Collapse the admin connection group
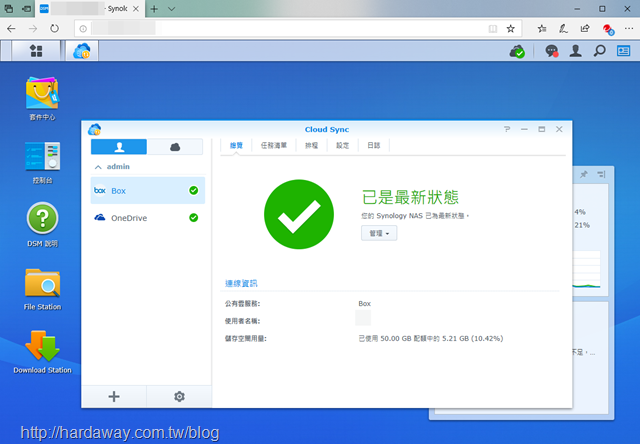640x444 pixels. pyautogui.click(x=98, y=167)
